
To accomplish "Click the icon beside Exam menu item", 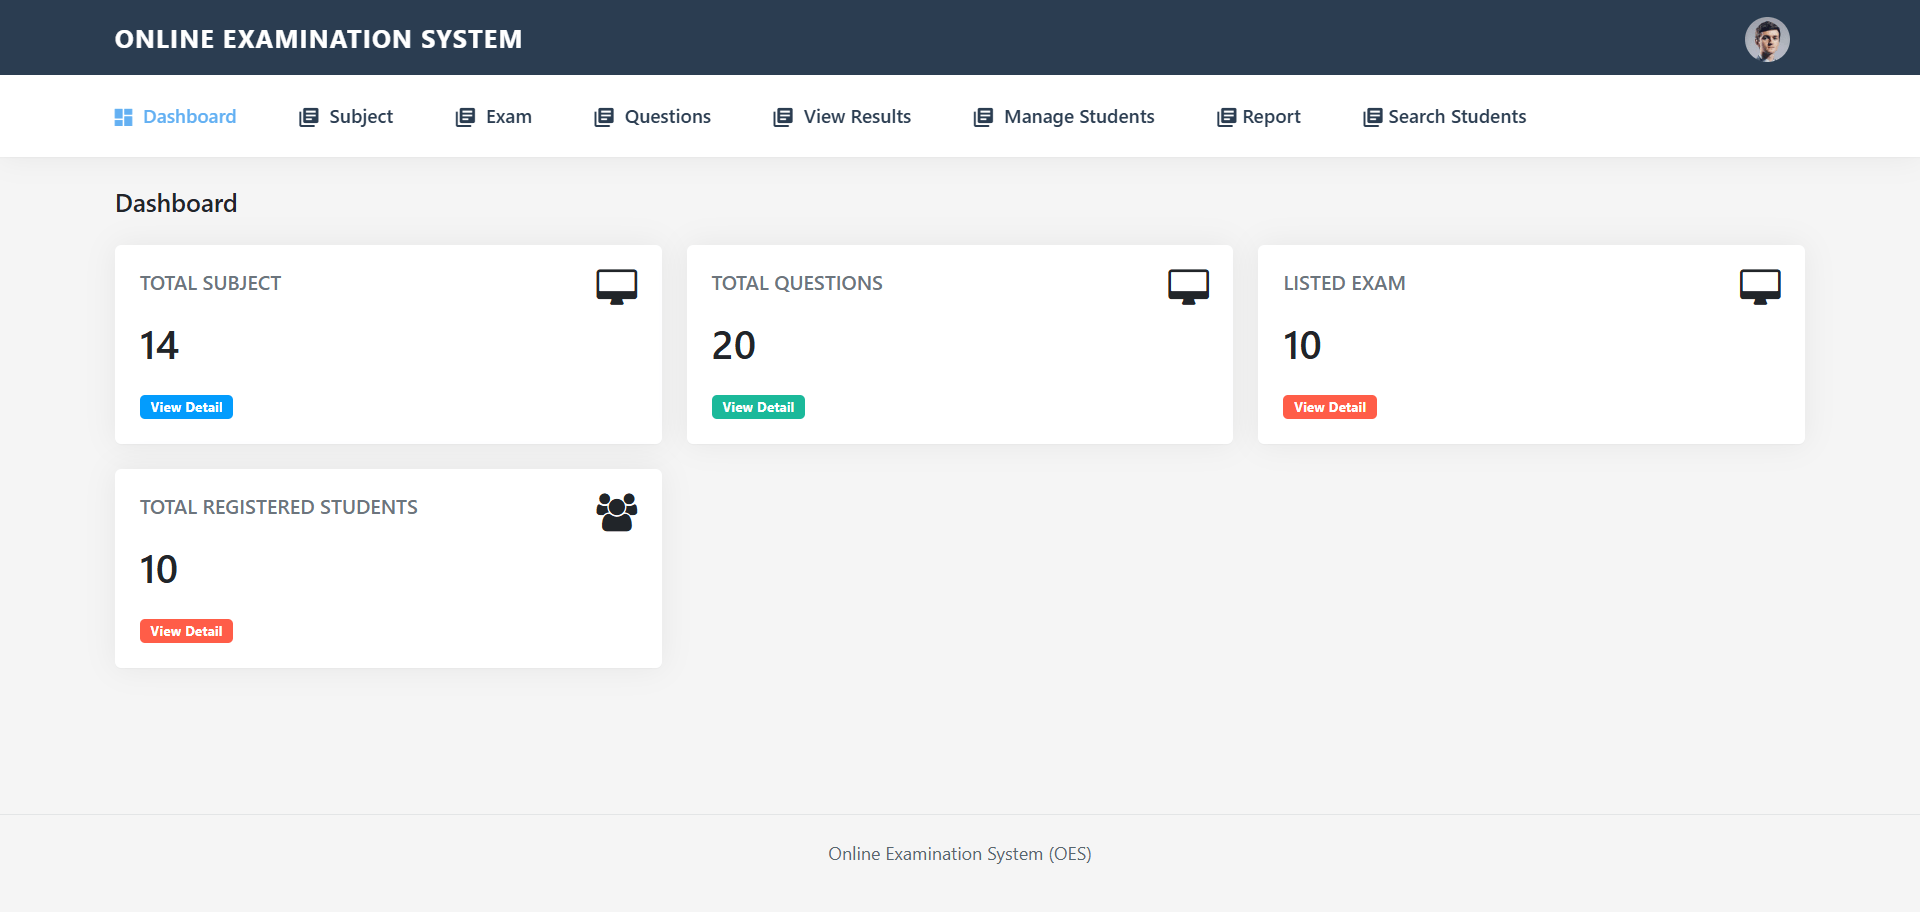I will pos(465,117).
